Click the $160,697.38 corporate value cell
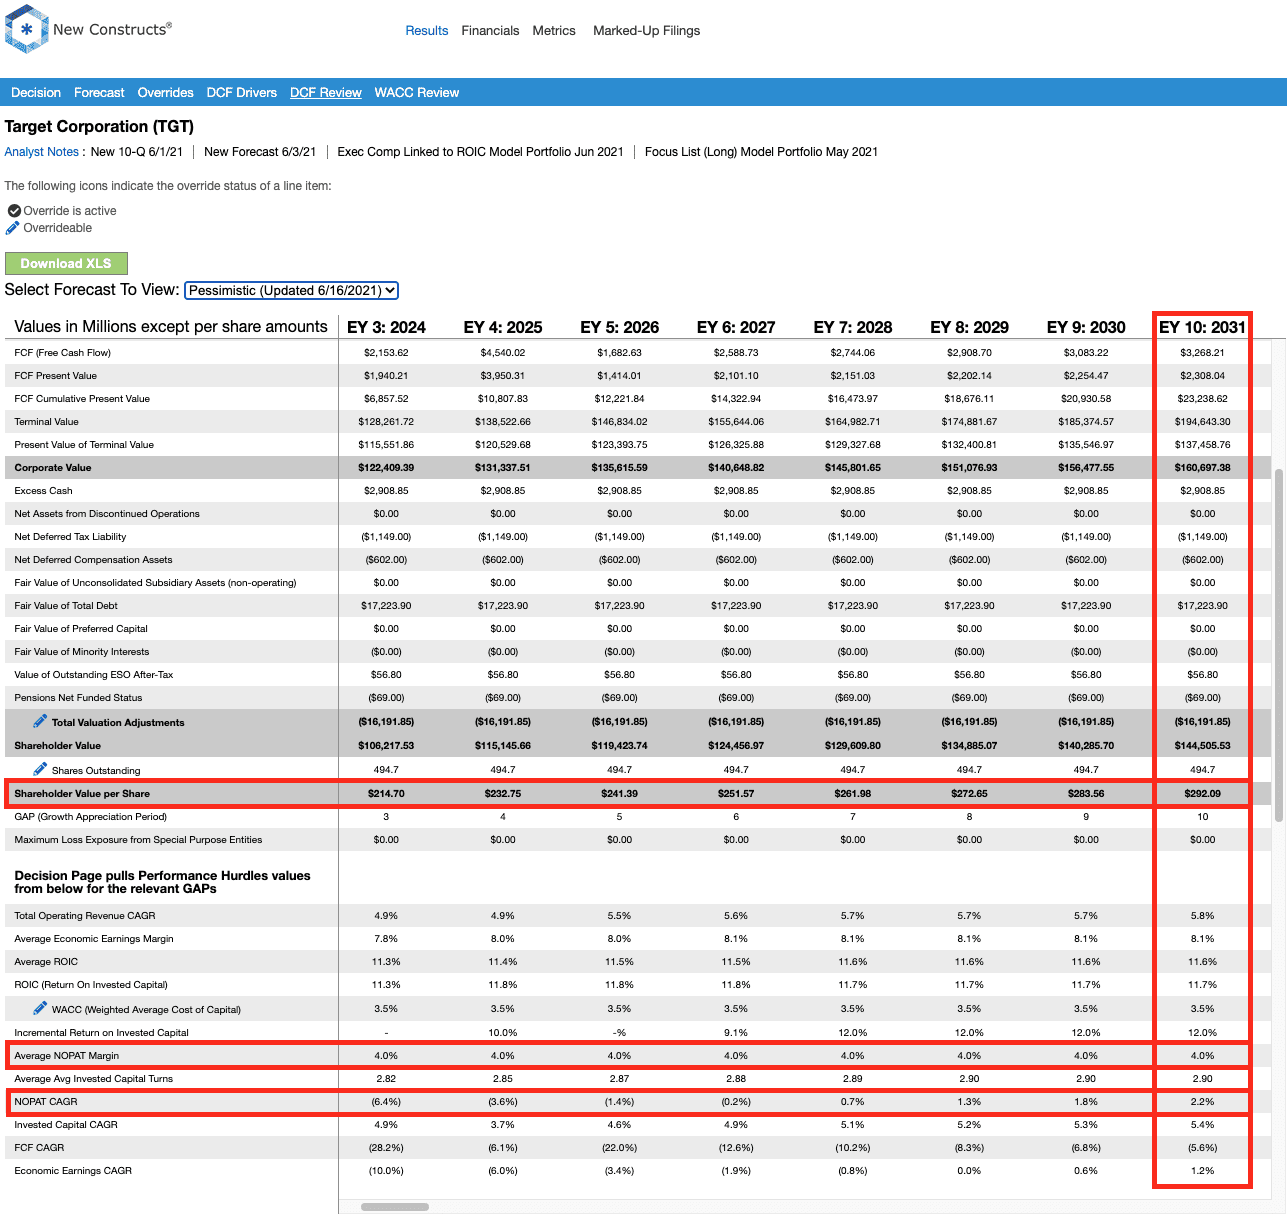1287x1214 pixels. (1203, 468)
